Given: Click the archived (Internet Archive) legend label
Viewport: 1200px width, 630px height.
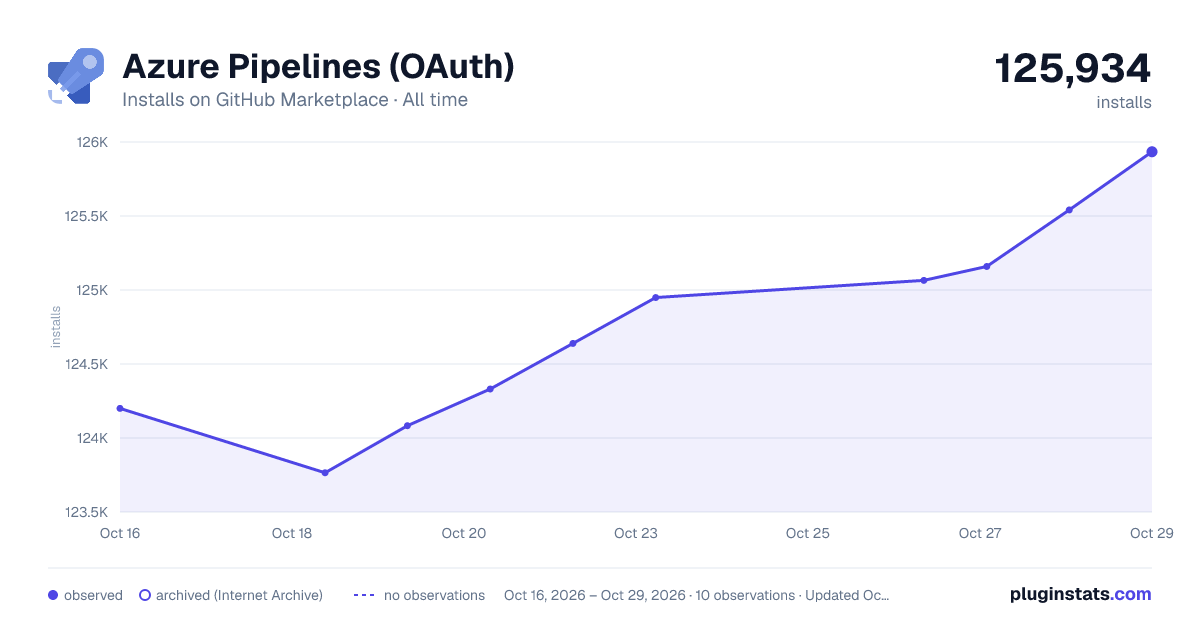Looking at the screenshot, I should pyautogui.click(x=239, y=595).
